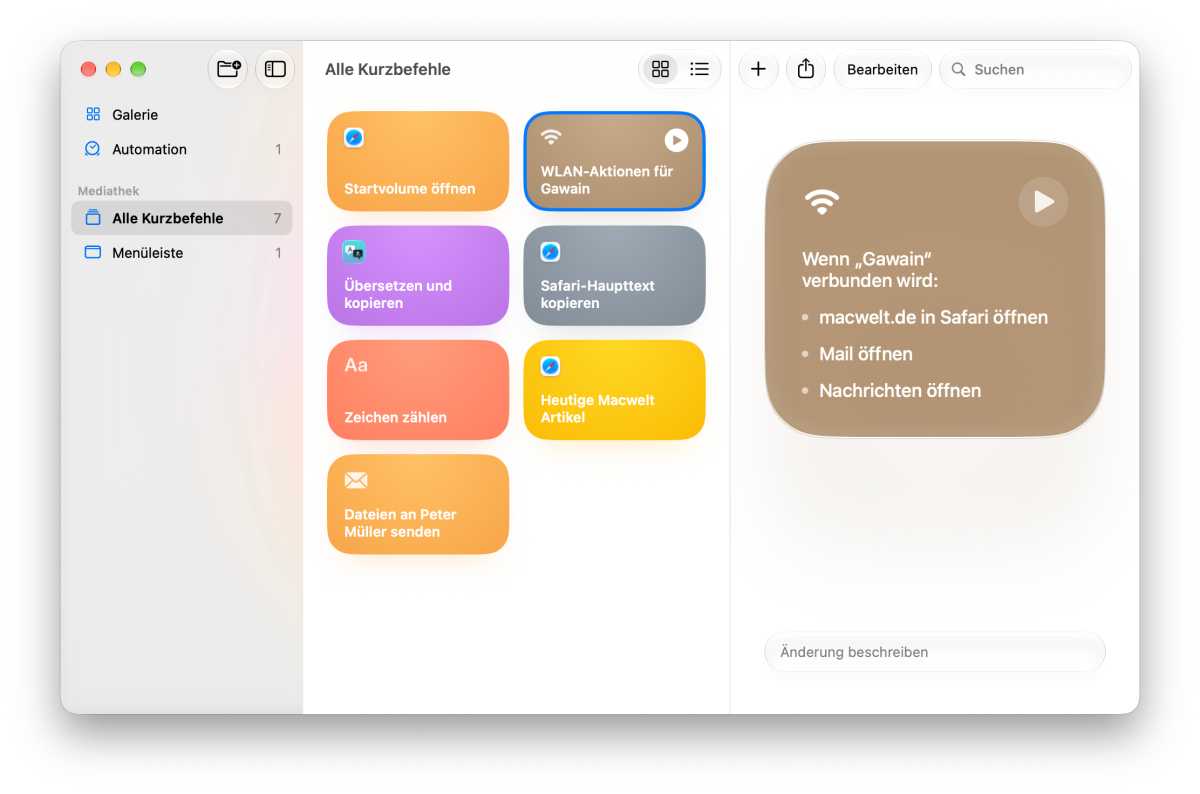Run WLAN-Aktionen für Gawain via play button
Image resolution: width=1200 pixels, height=794 pixels.
[x=677, y=140]
